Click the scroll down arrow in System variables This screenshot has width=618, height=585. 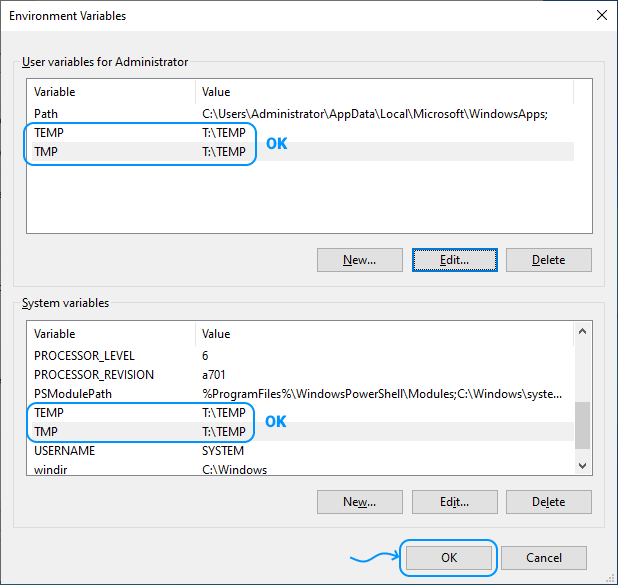(583, 466)
